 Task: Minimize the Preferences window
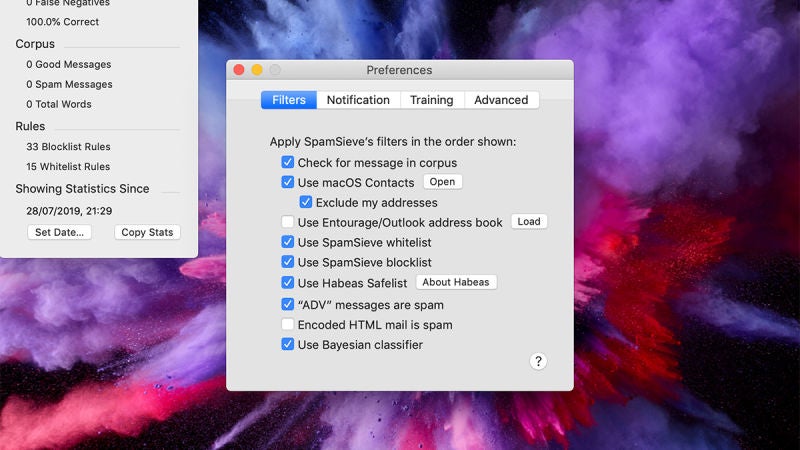pos(257,70)
